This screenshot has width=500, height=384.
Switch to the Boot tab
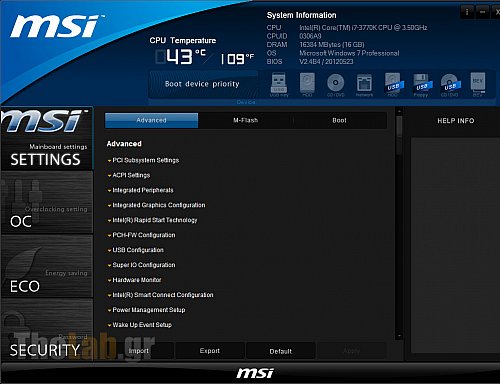pos(339,120)
